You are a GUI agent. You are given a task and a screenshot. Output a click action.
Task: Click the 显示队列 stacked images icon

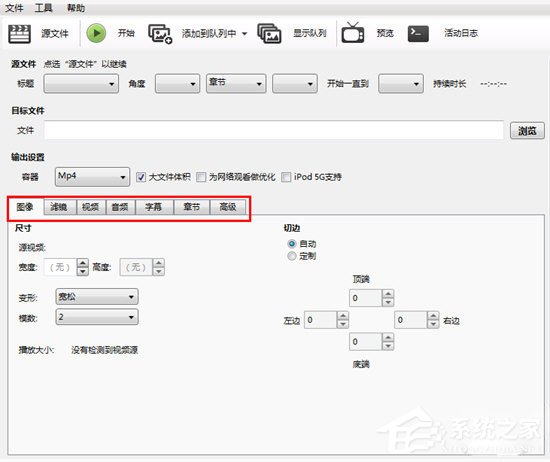(269, 34)
